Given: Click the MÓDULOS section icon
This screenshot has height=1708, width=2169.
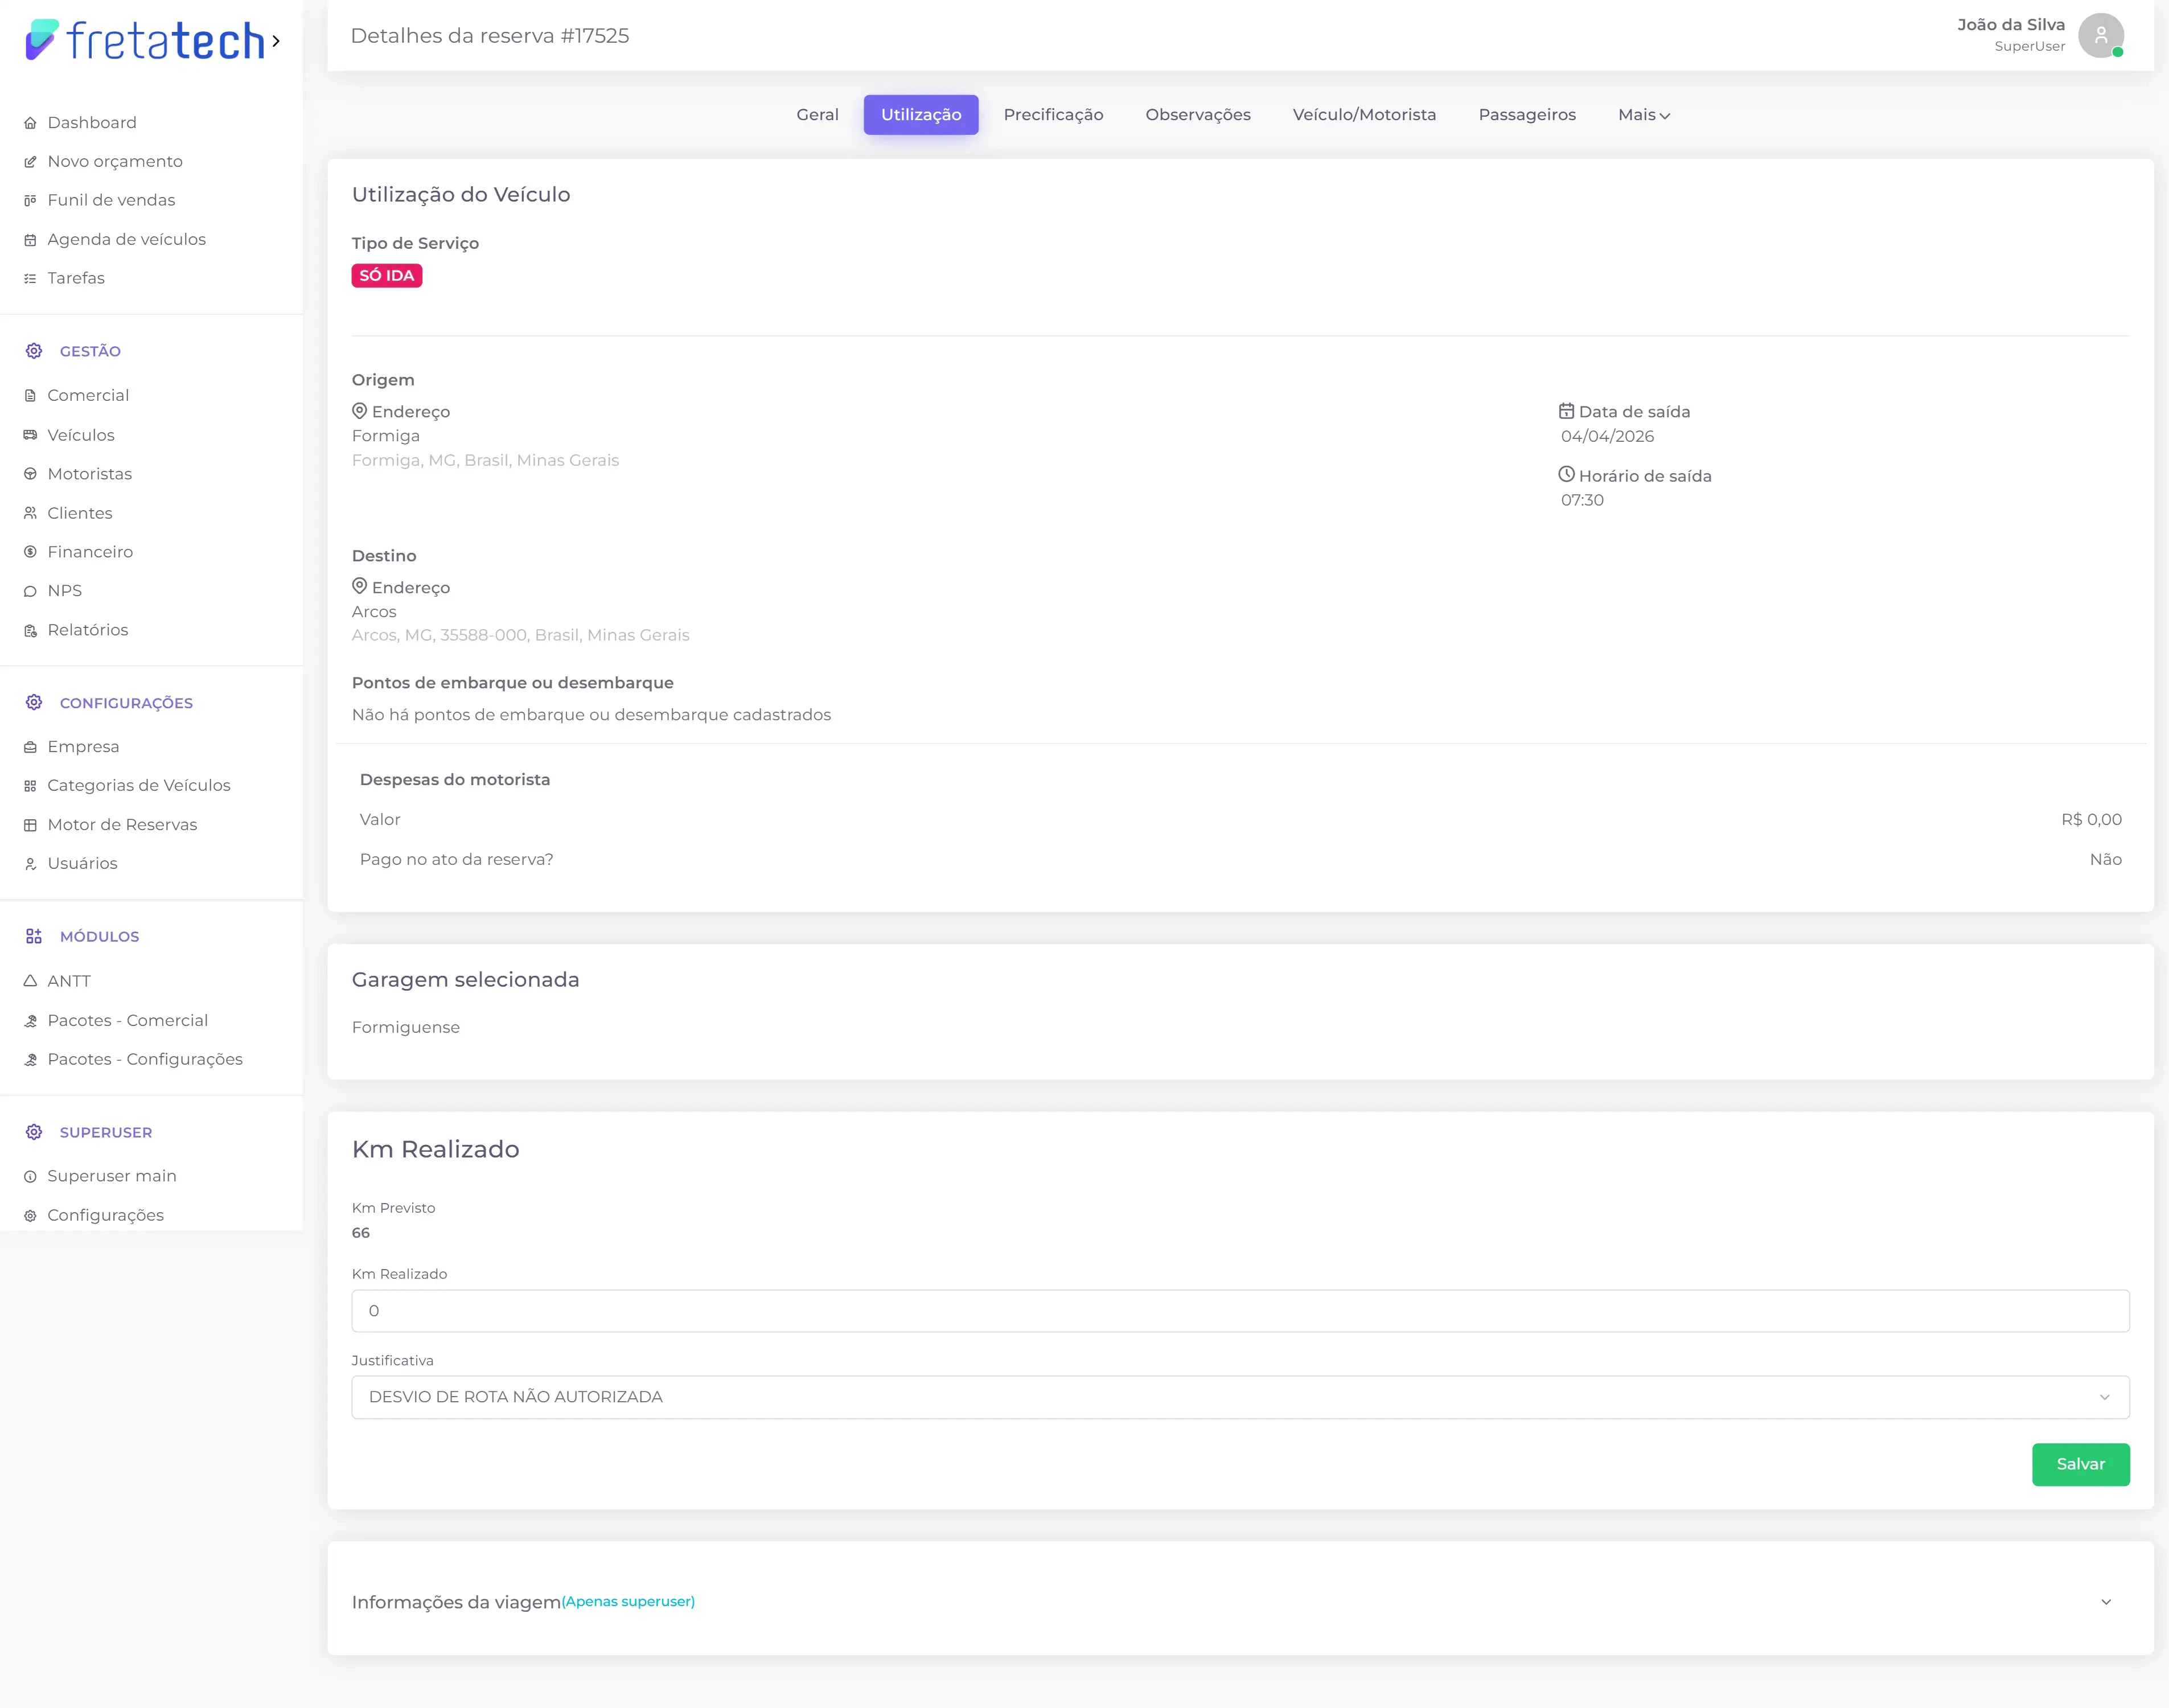Looking at the screenshot, I should pyautogui.click(x=34, y=937).
